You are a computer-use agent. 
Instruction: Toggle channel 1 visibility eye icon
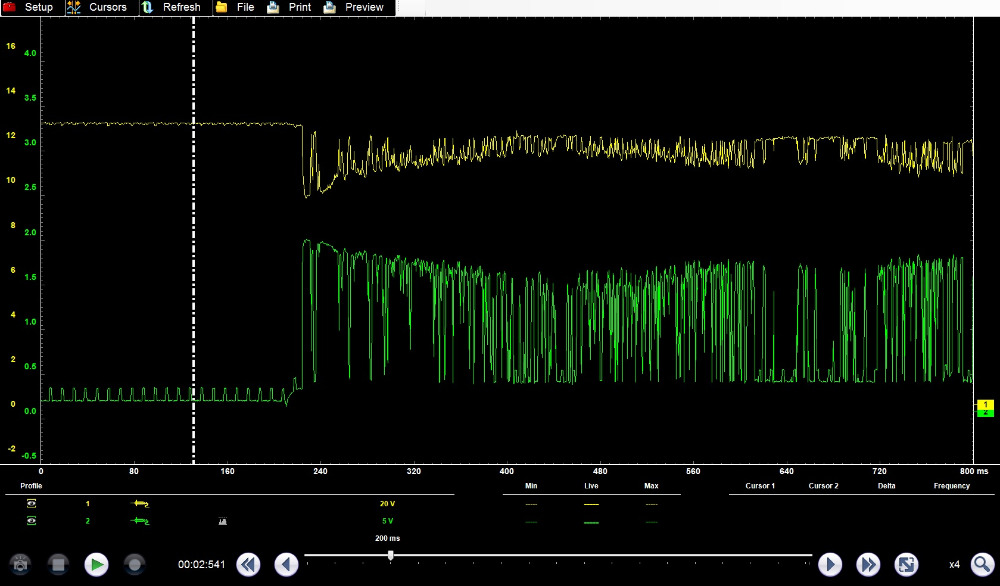[31, 504]
